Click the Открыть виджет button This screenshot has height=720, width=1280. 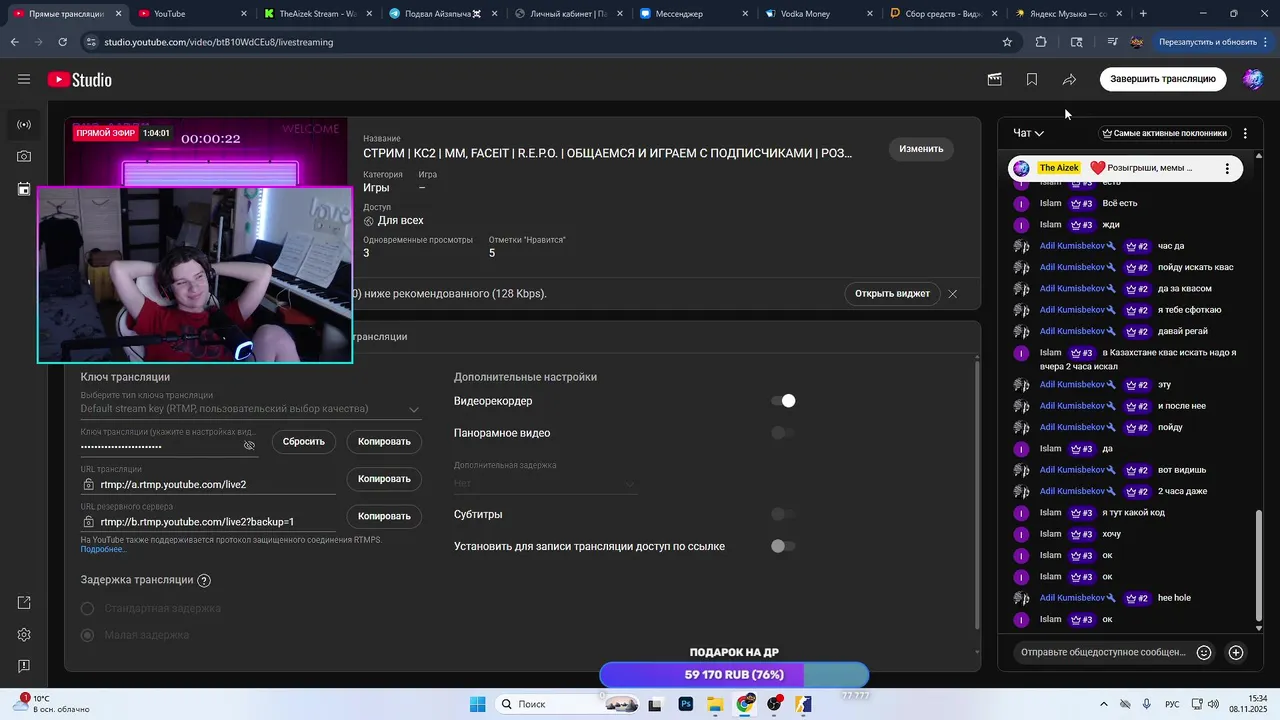892,294
